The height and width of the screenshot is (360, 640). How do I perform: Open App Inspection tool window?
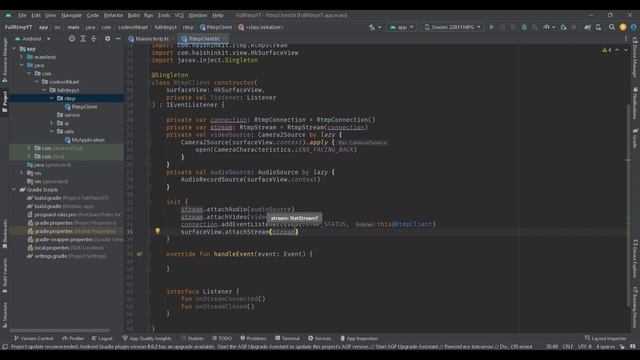(x=359, y=338)
